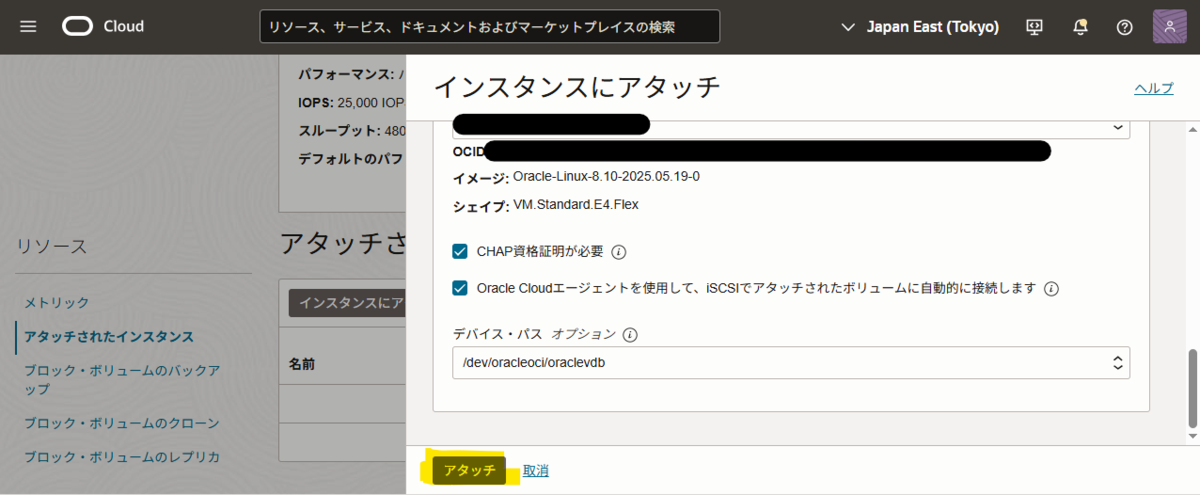Open the help question mark icon

point(1124,27)
